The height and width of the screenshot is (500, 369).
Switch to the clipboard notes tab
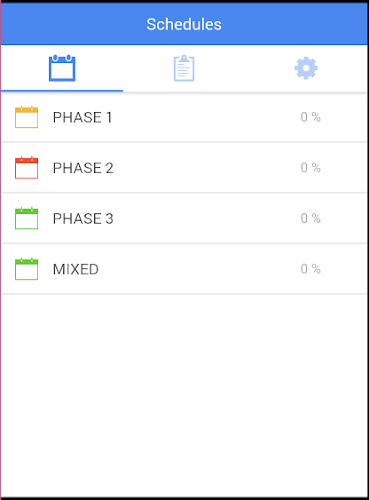184,68
